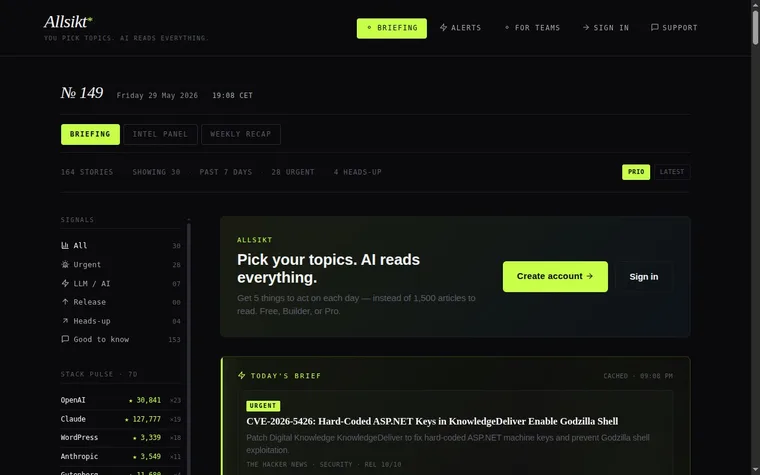Click the 4 Heads-up stat

coord(358,172)
